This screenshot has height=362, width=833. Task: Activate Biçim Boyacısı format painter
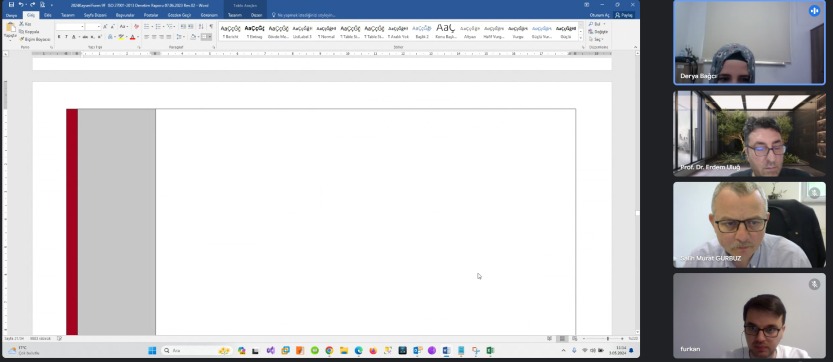[35, 39]
